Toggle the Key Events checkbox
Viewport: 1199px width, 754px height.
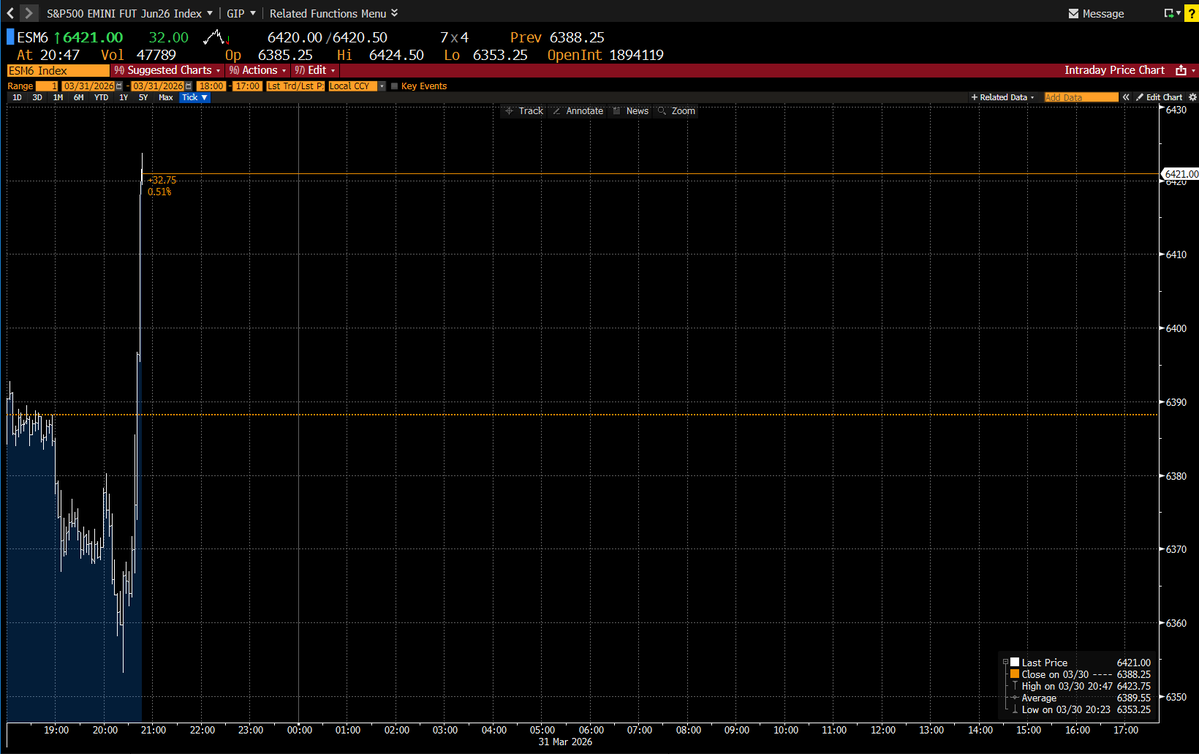click(x=395, y=86)
